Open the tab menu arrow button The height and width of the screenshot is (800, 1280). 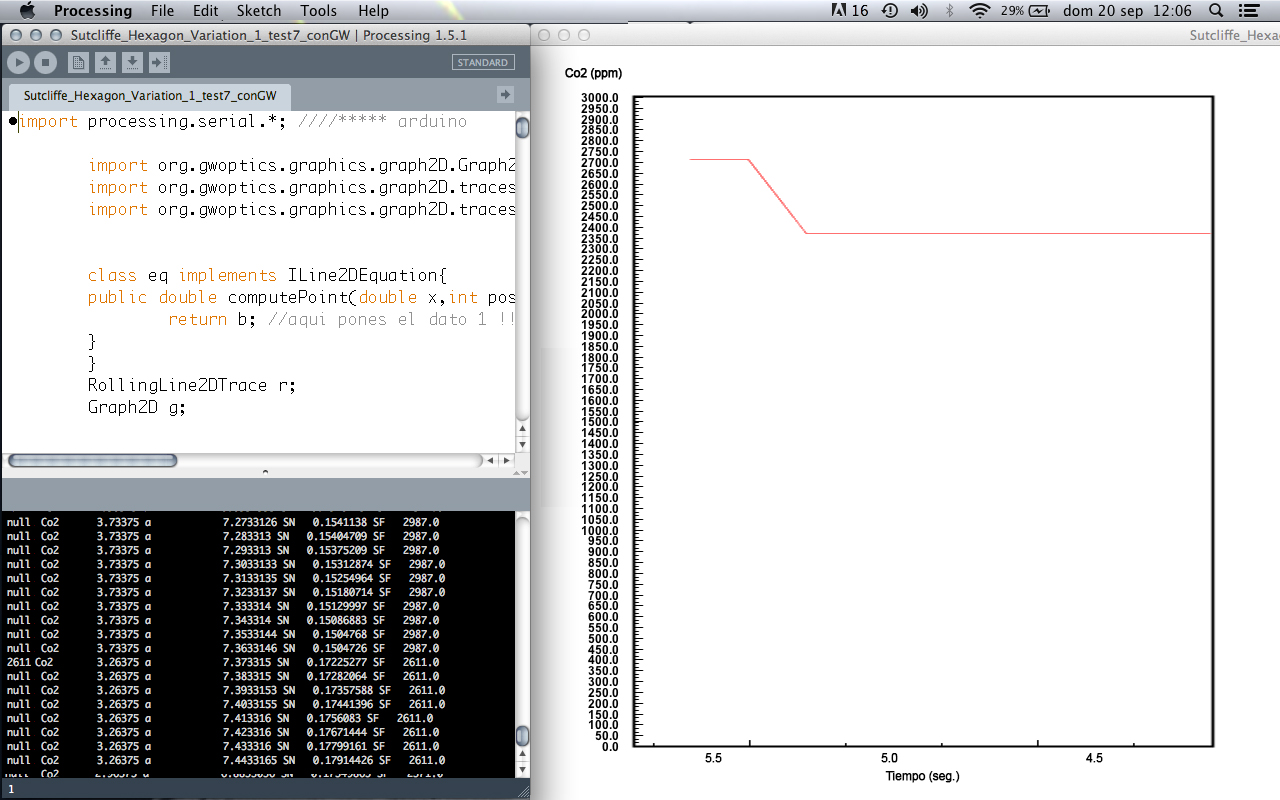(505, 95)
